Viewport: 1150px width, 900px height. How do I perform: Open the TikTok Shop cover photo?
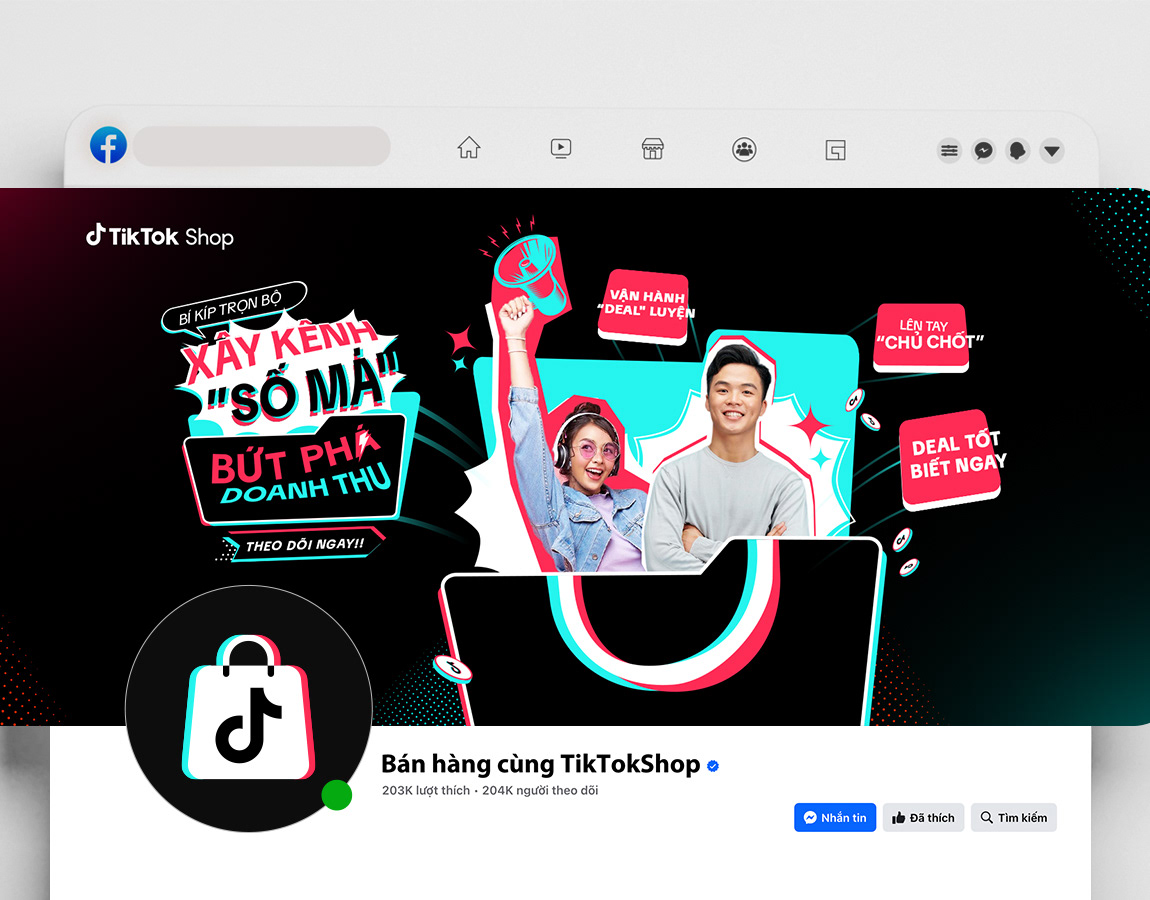tap(575, 456)
